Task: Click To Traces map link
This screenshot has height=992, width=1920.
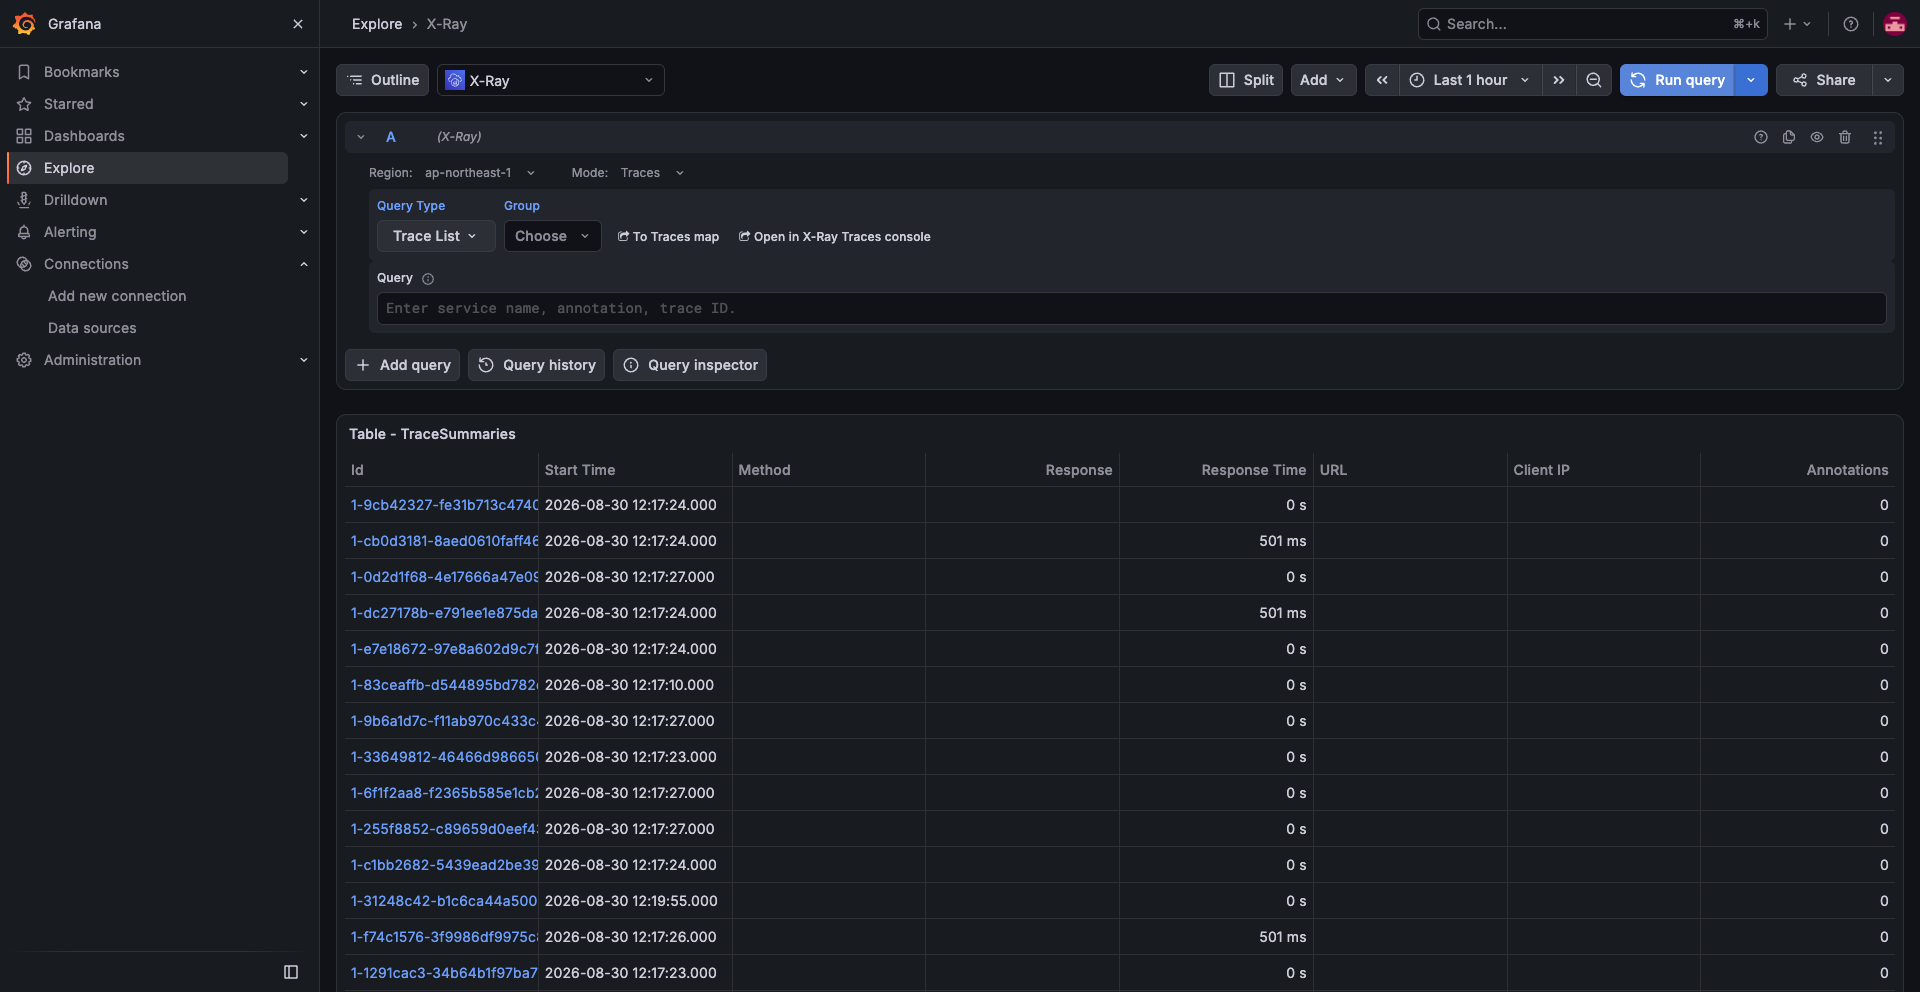Action: point(668,237)
